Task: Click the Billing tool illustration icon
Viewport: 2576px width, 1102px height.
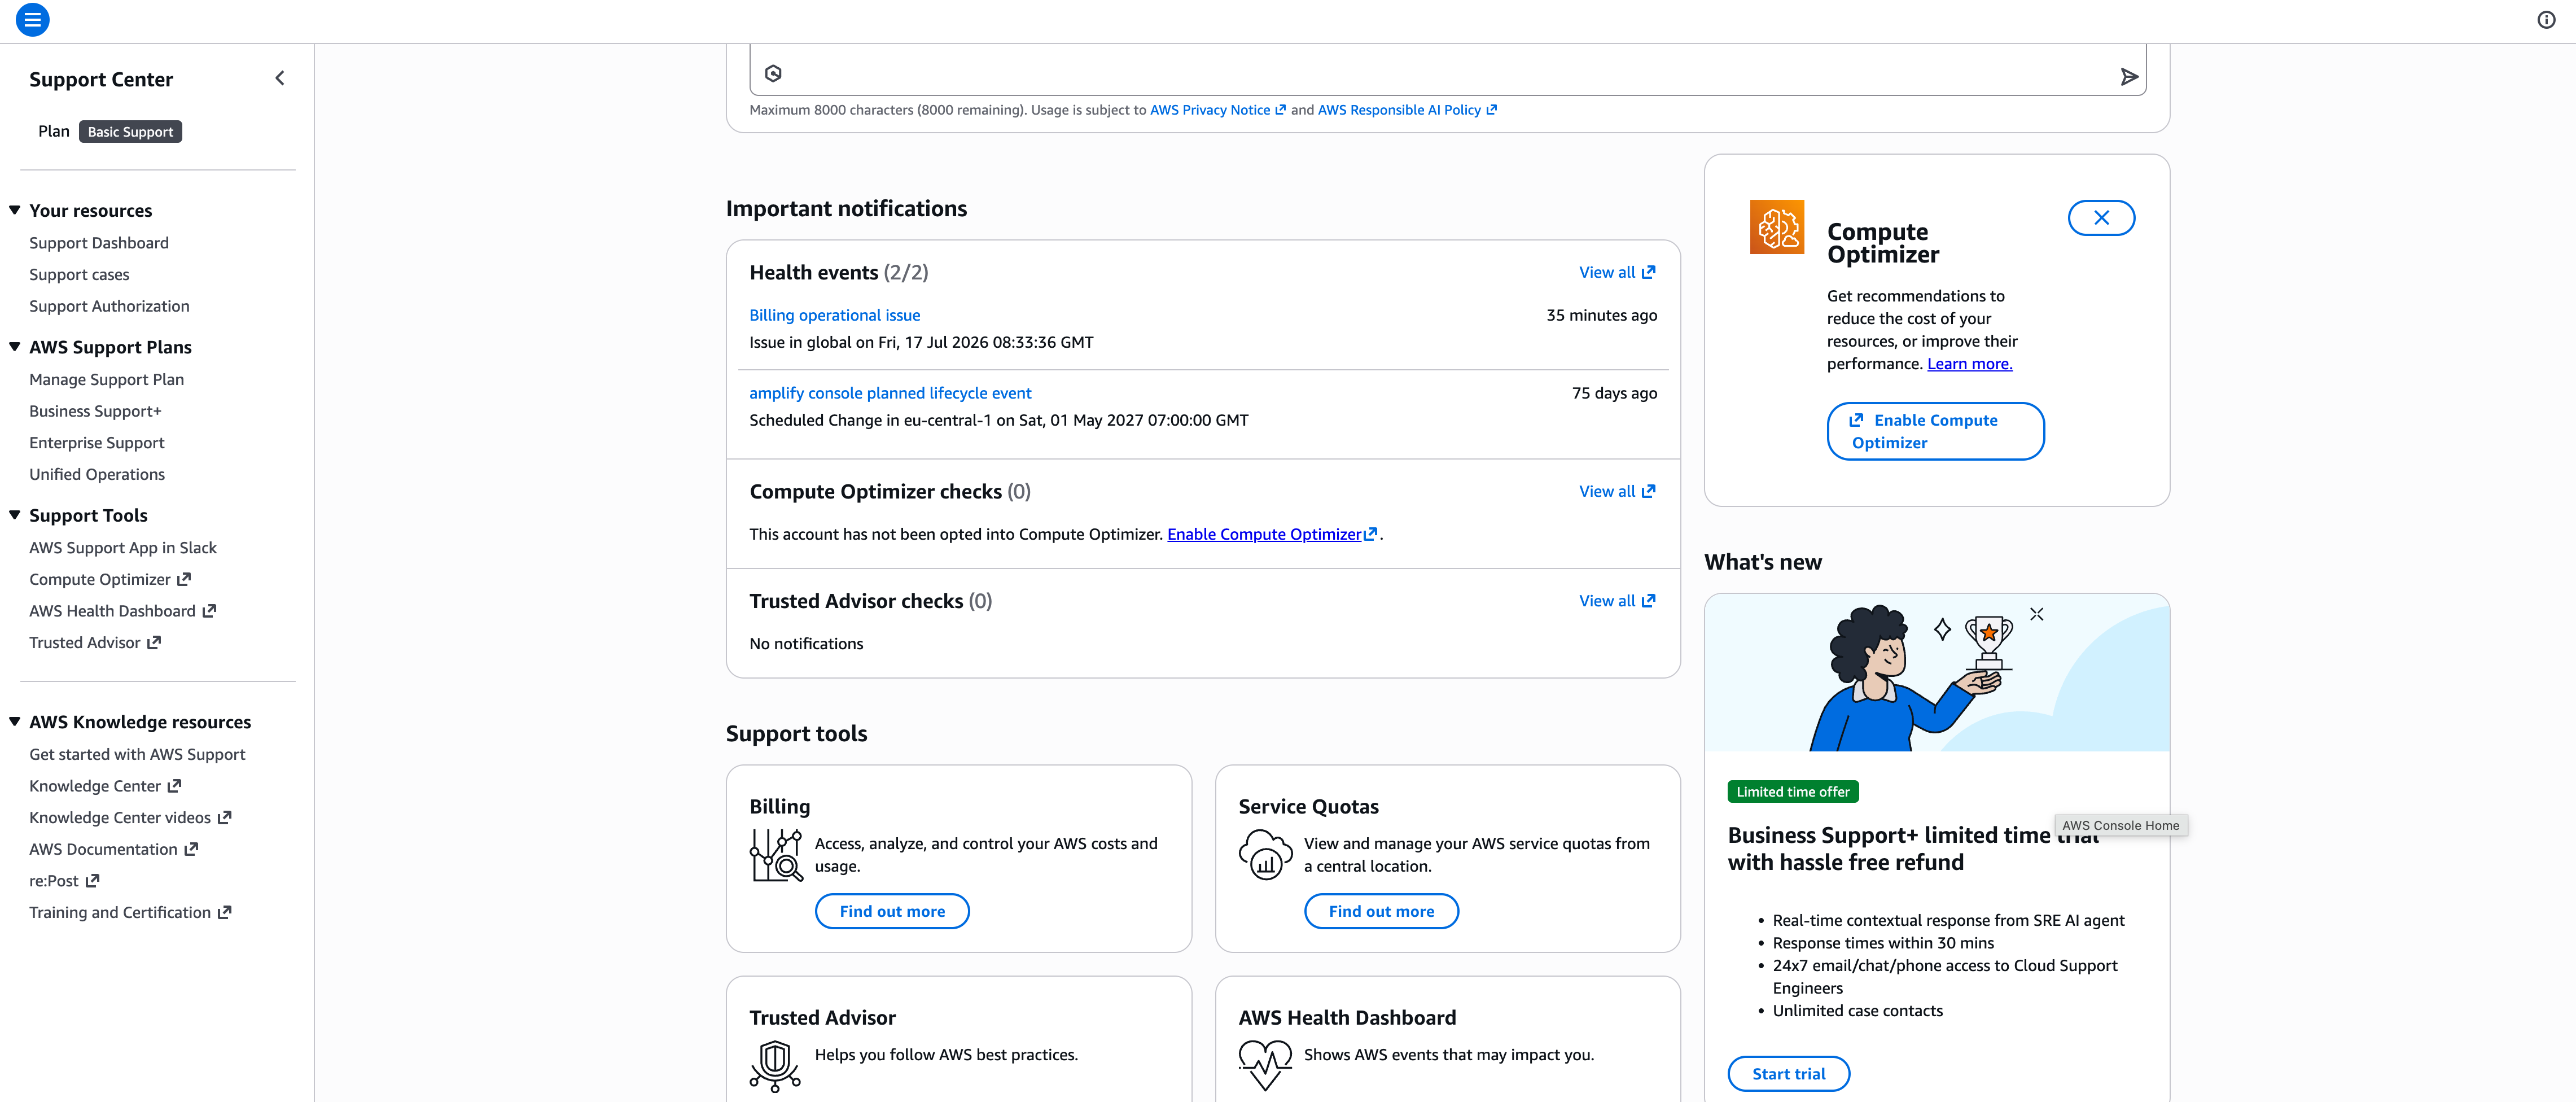Action: coord(776,855)
